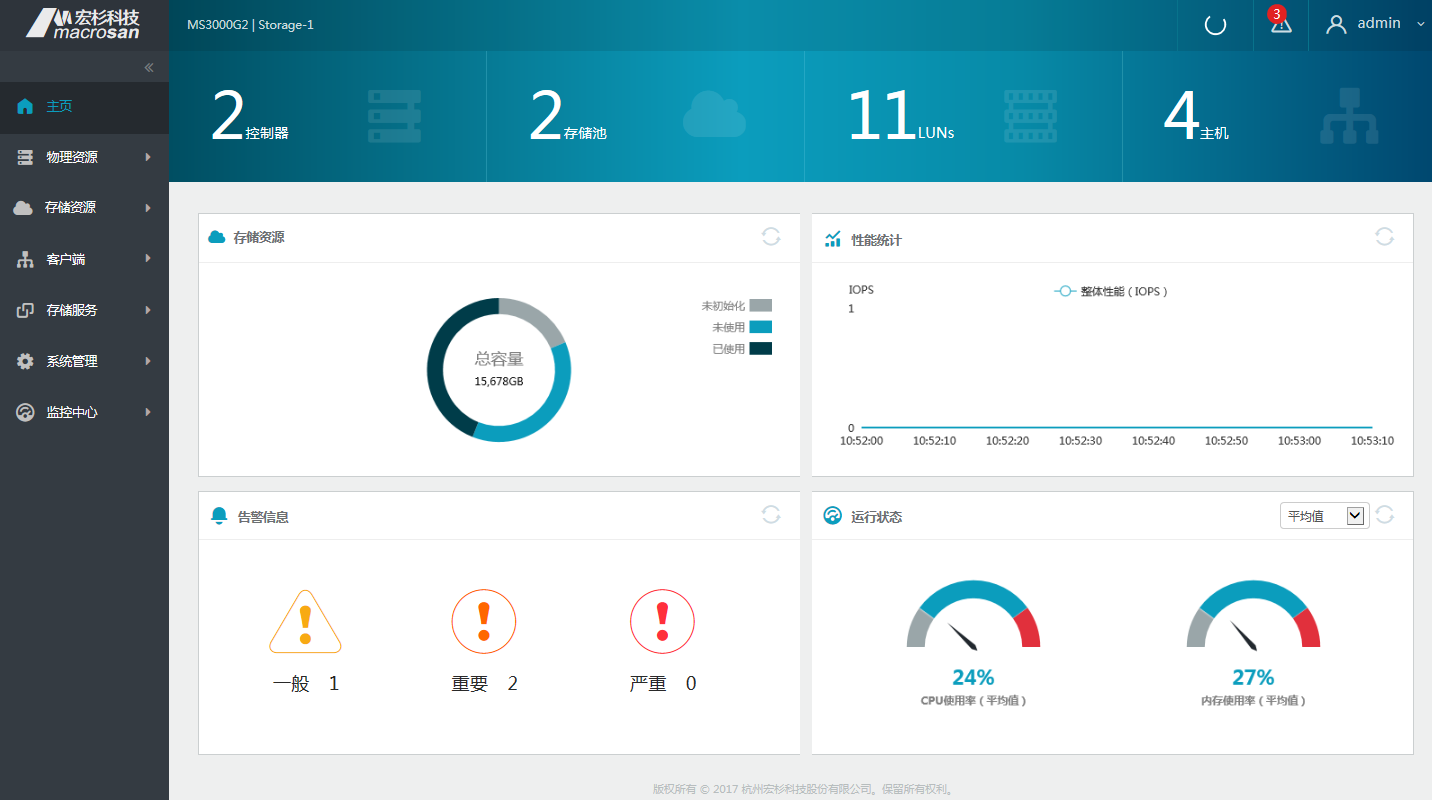Click the alarm bell notification icon
Viewport: 1432px width, 800px height.
(1280, 25)
